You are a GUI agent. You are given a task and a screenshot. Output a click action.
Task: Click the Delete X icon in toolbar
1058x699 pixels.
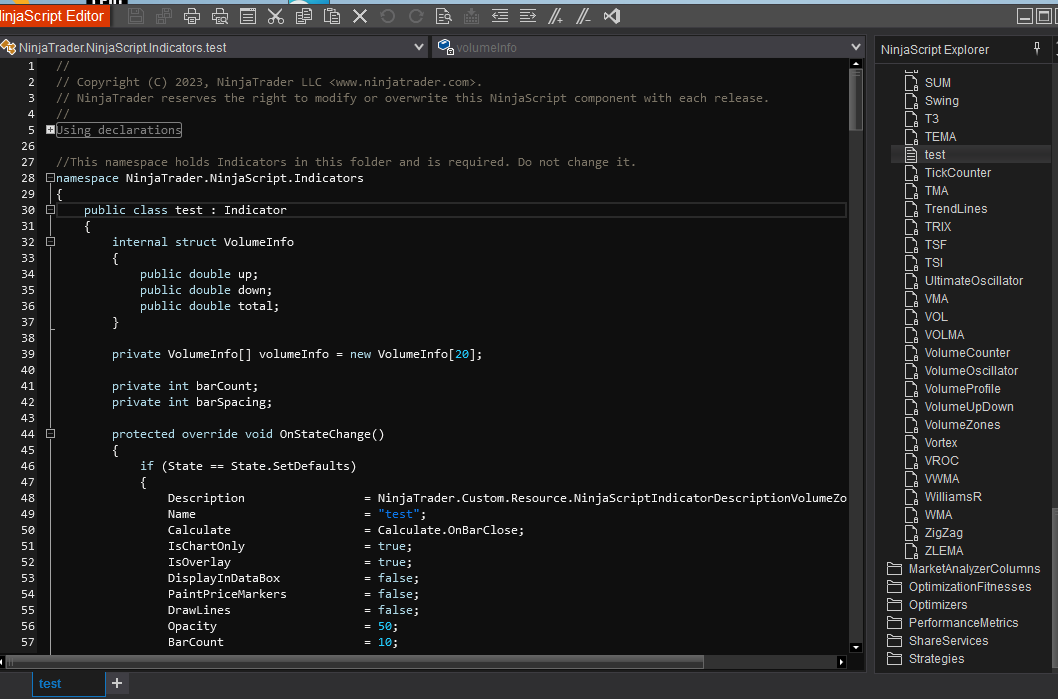(x=360, y=16)
